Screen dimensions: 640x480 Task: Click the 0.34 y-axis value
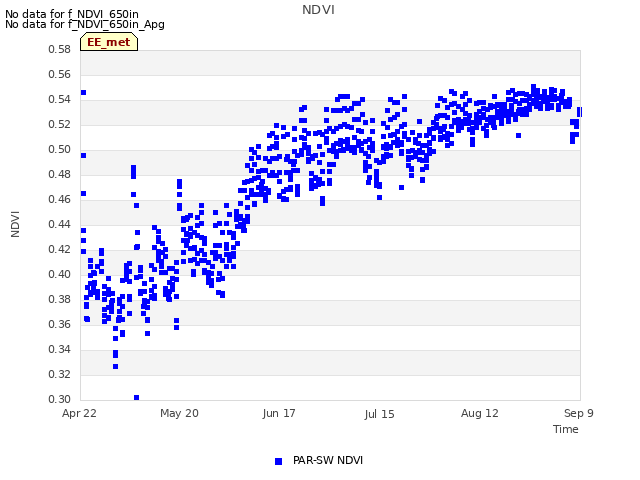click(x=60, y=349)
